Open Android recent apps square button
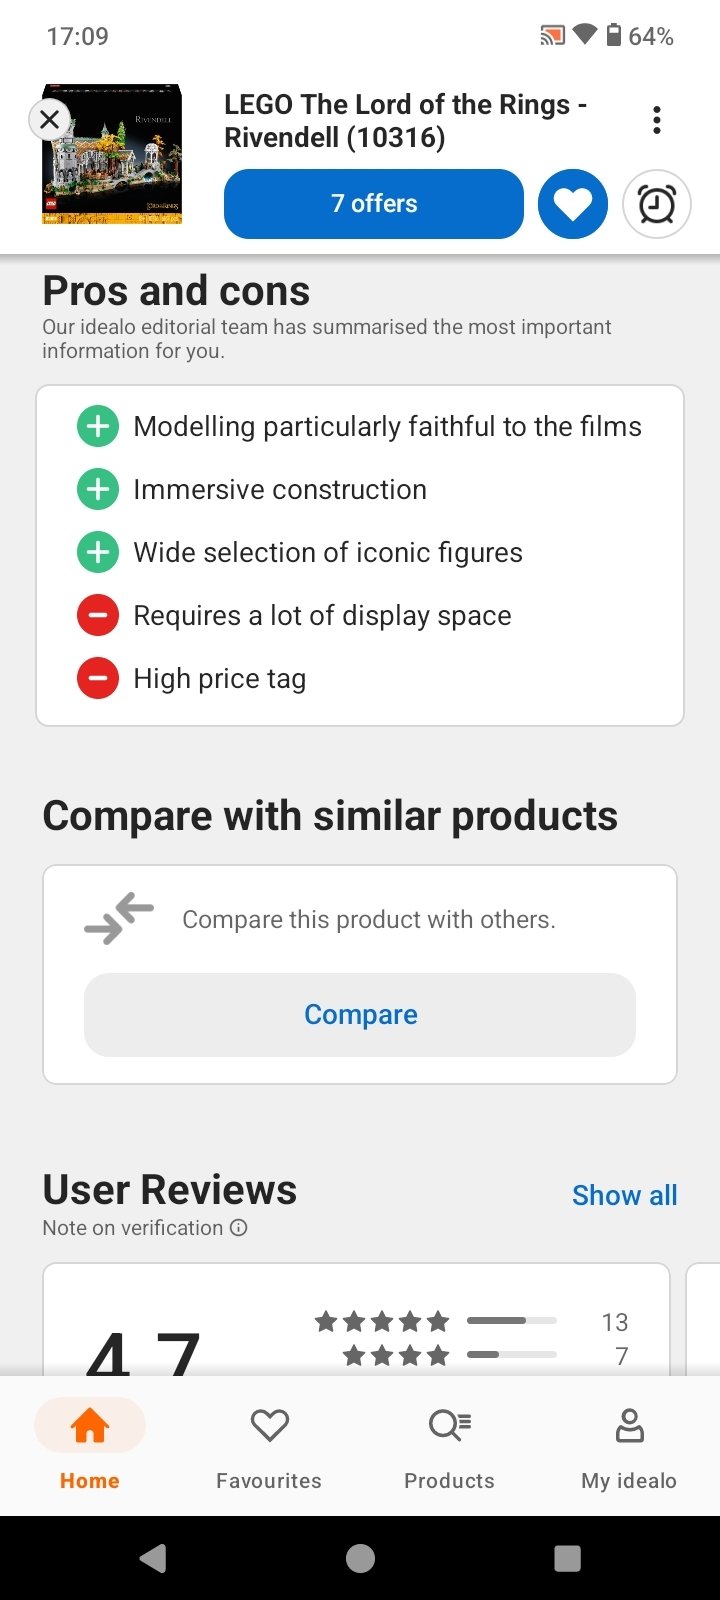This screenshot has height=1600, width=720. (567, 1558)
